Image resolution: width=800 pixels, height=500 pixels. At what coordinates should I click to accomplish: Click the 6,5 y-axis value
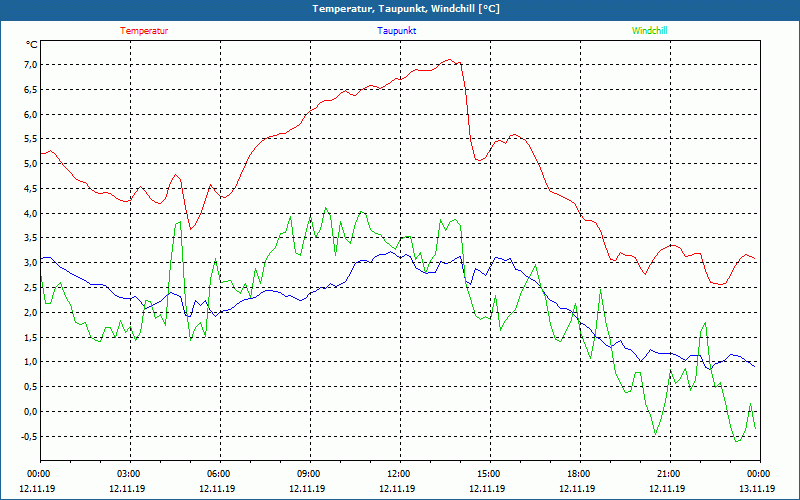[30, 90]
